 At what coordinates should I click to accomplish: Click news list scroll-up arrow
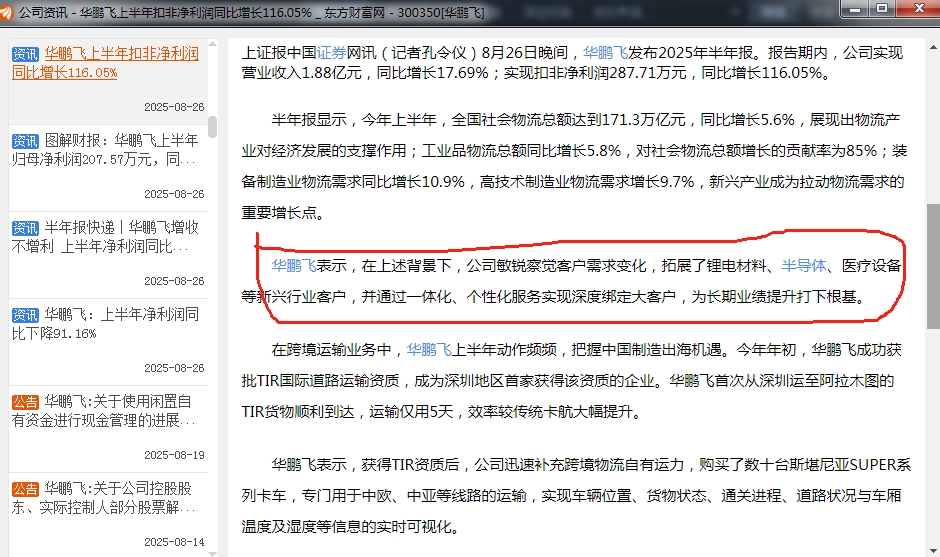click(x=212, y=43)
